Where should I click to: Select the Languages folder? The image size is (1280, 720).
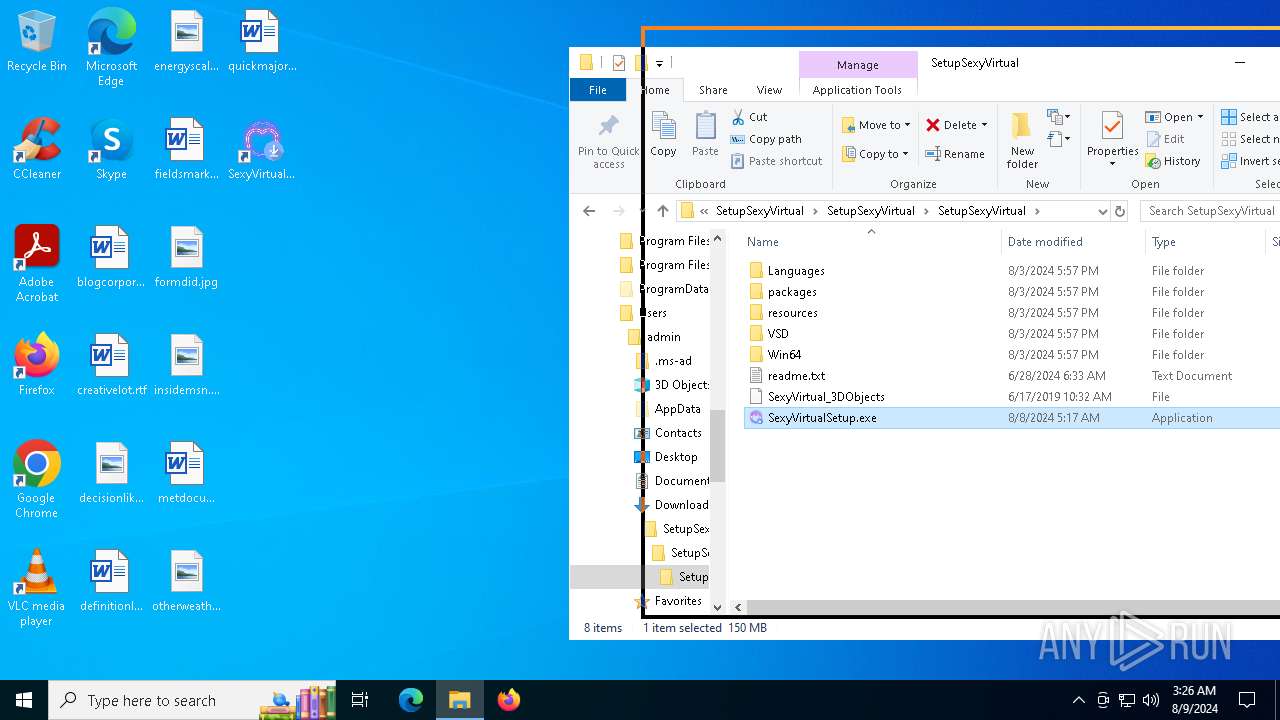796,271
